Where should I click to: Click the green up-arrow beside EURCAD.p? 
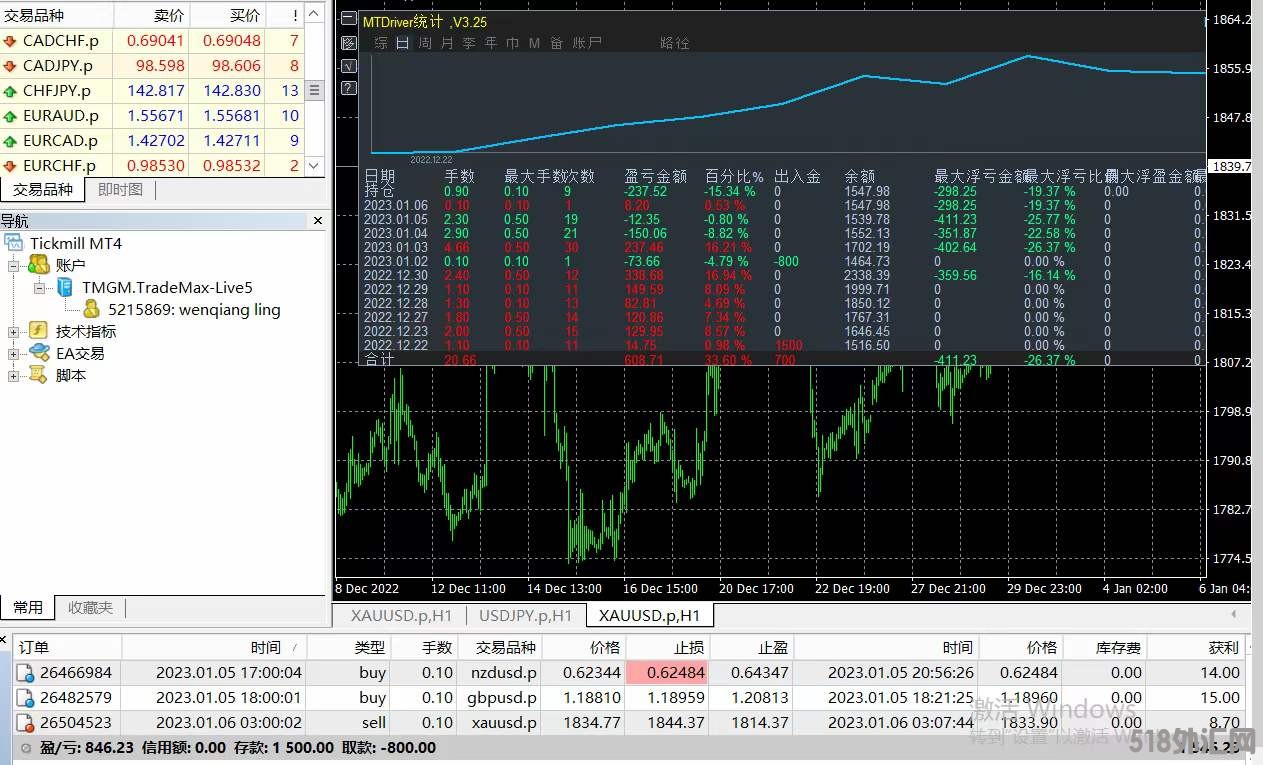click(x=11, y=141)
